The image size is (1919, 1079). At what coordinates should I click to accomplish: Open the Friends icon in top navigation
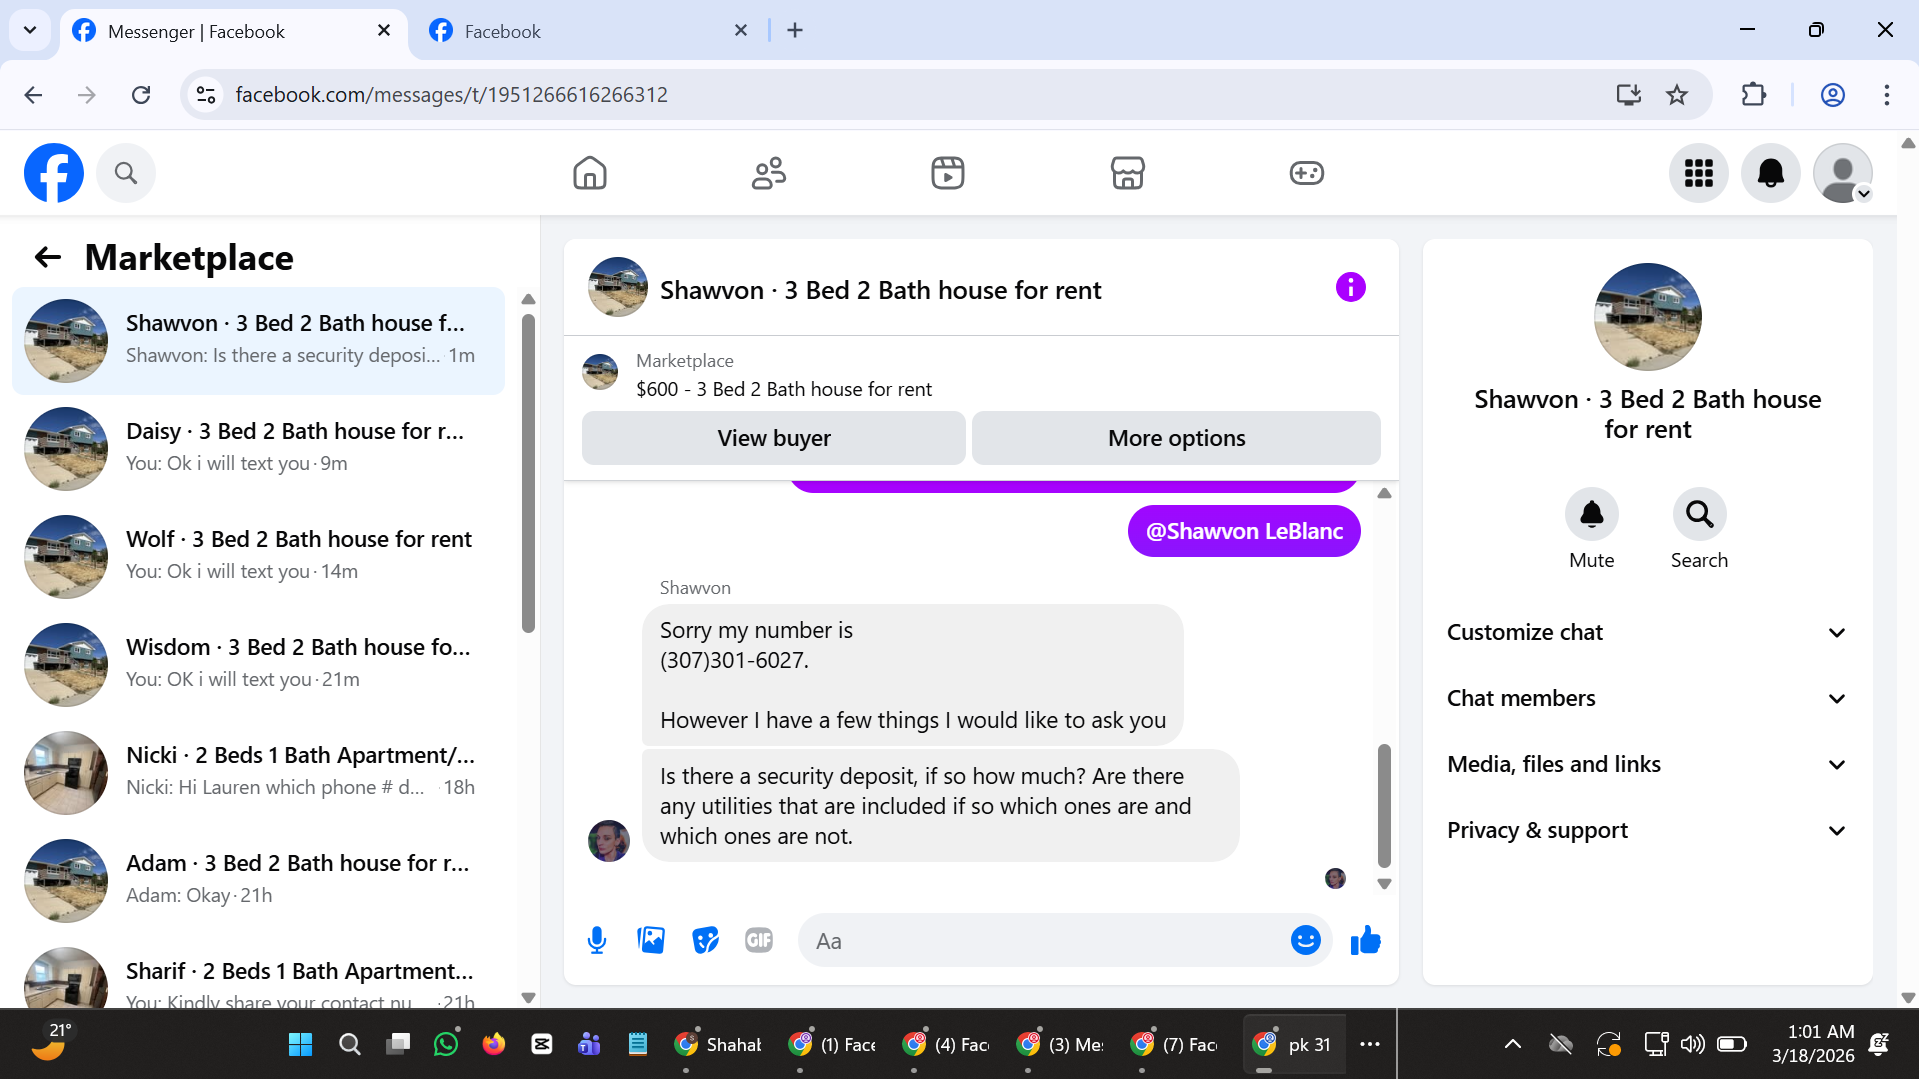(769, 173)
